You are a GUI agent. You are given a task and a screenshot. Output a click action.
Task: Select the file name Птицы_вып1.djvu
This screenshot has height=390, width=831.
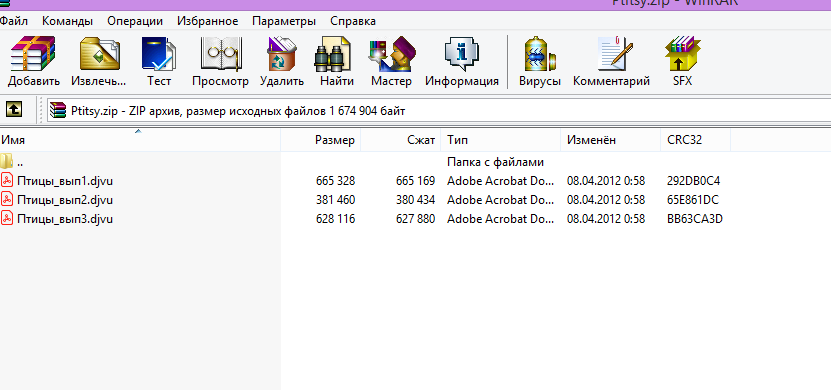click(x=65, y=181)
